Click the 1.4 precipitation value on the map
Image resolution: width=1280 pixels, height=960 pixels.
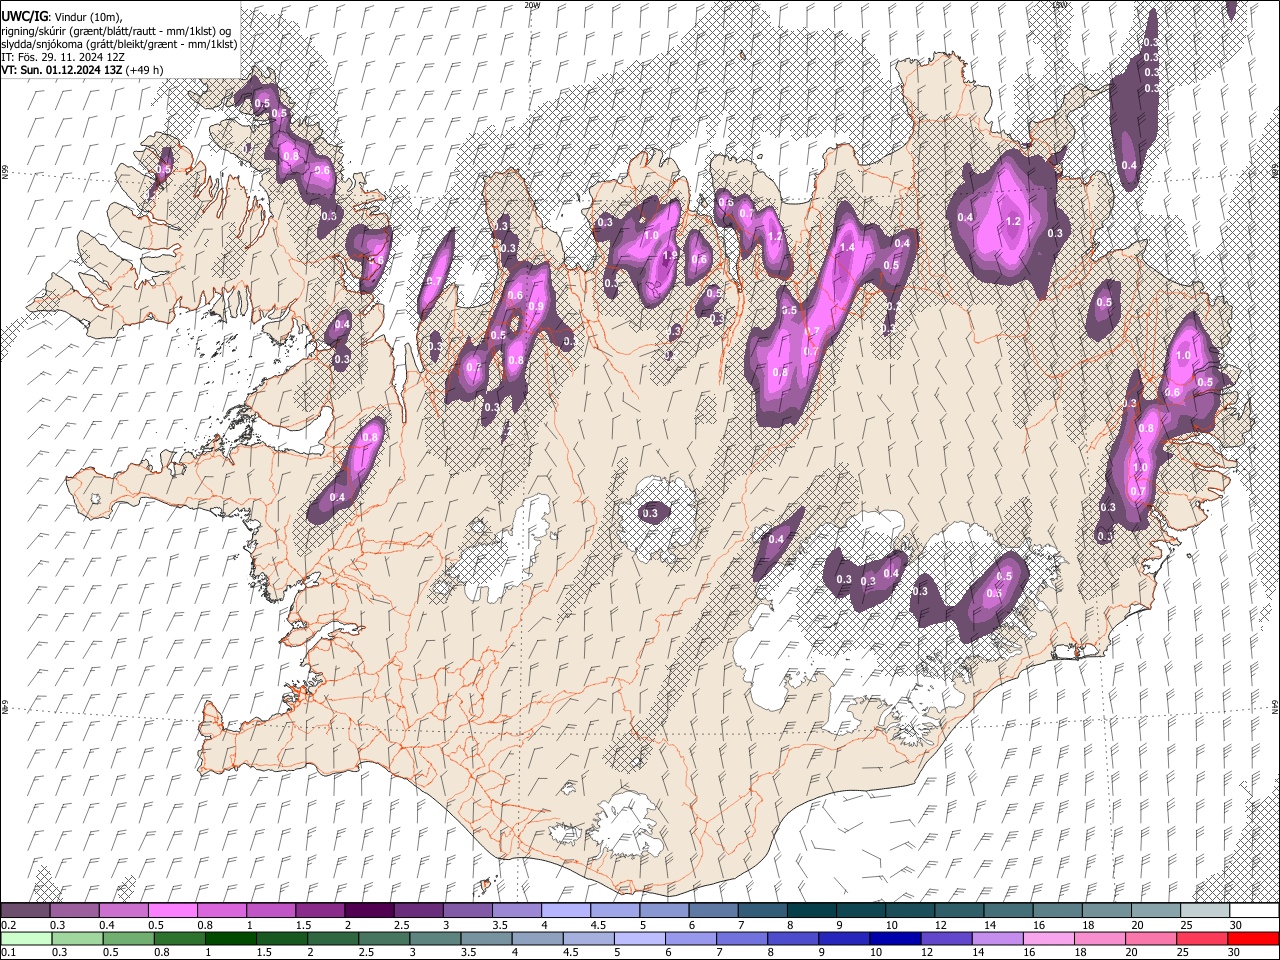point(848,247)
